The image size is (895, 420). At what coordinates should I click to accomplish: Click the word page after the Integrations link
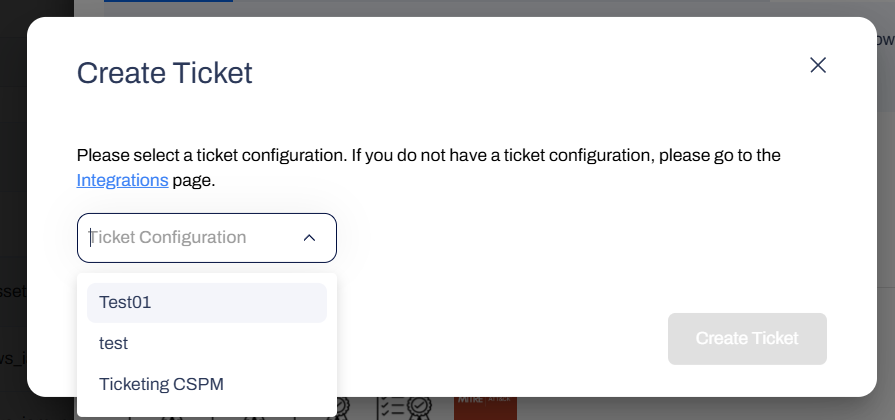pos(194,181)
